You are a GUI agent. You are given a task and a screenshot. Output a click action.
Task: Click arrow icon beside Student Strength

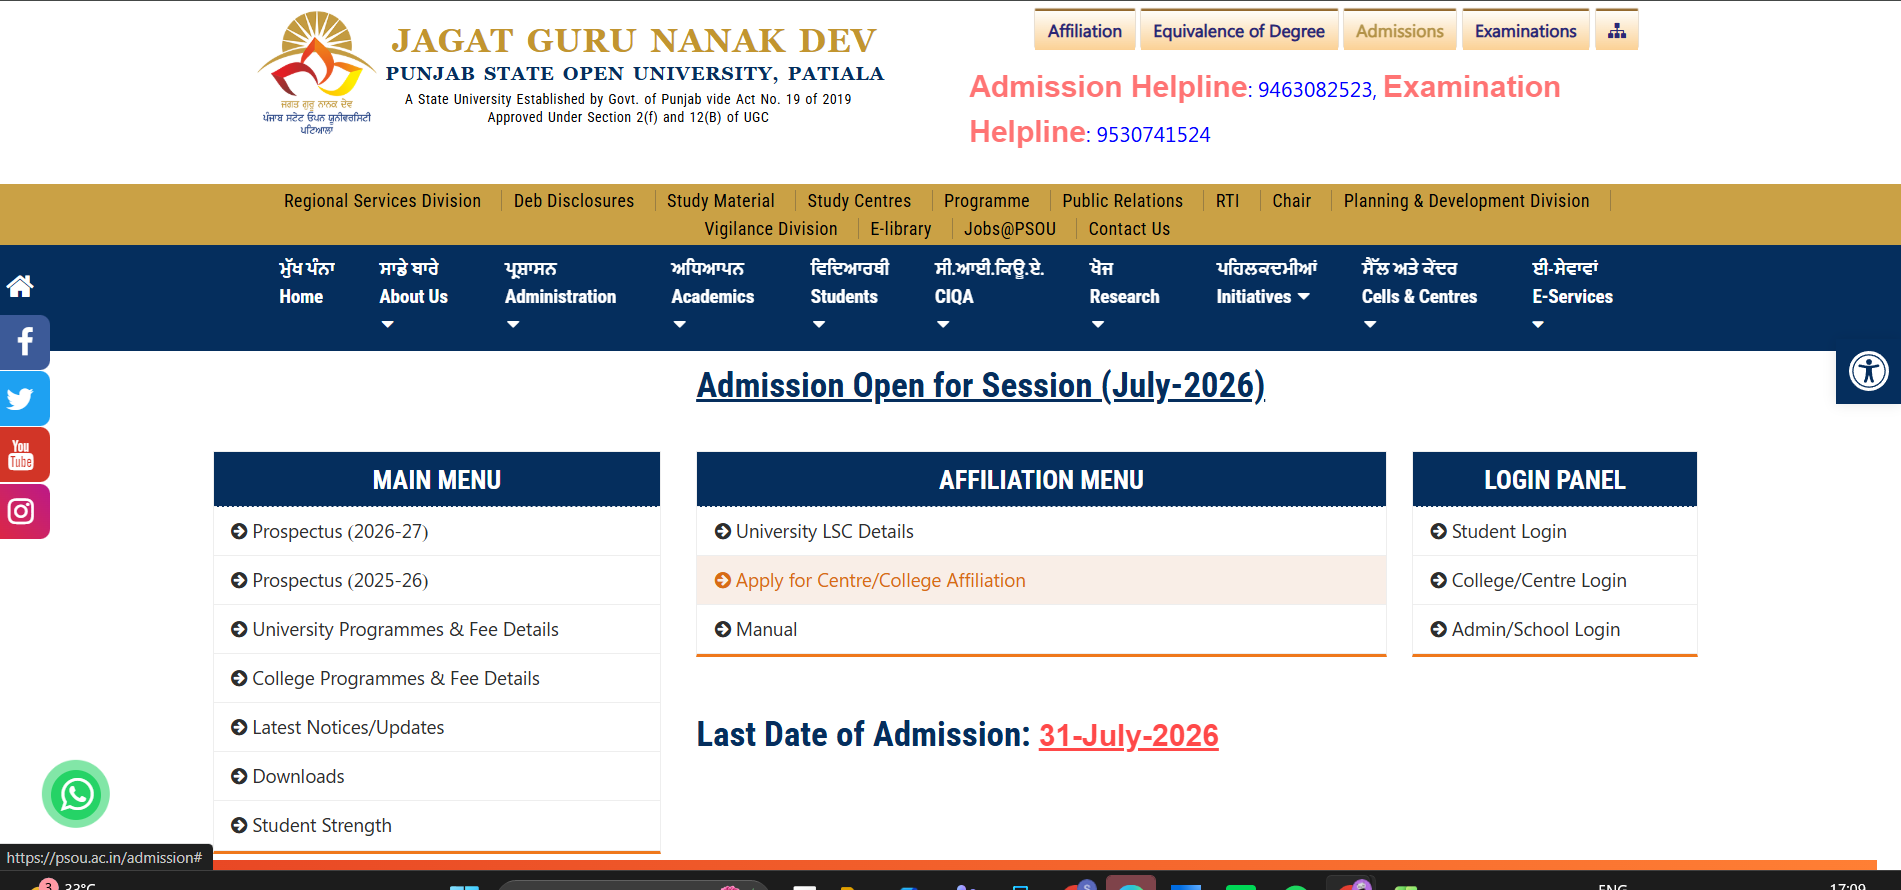tap(239, 826)
